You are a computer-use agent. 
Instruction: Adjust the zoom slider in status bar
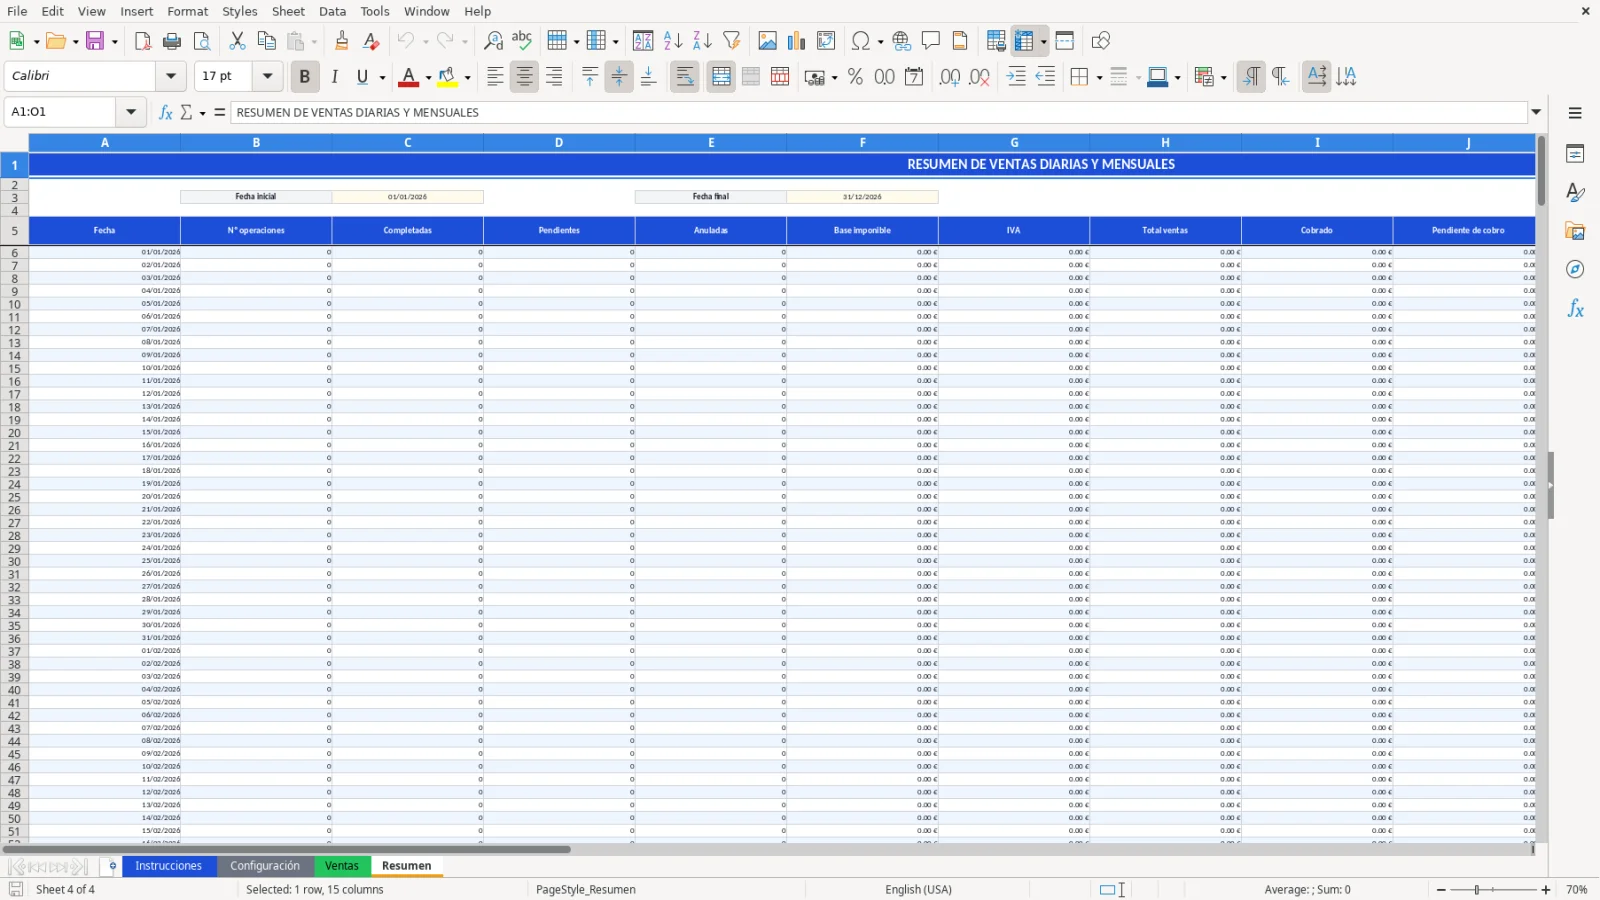pyautogui.click(x=1477, y=890)
